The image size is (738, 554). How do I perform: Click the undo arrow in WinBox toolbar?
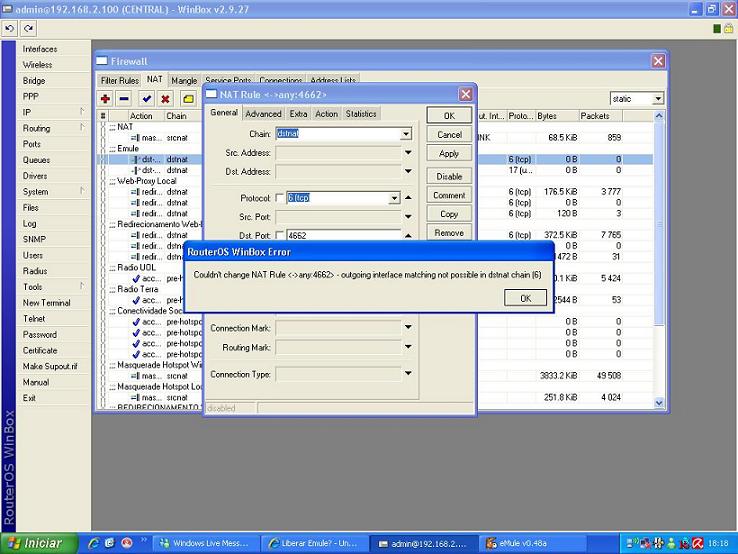click(x=10, y=28)
